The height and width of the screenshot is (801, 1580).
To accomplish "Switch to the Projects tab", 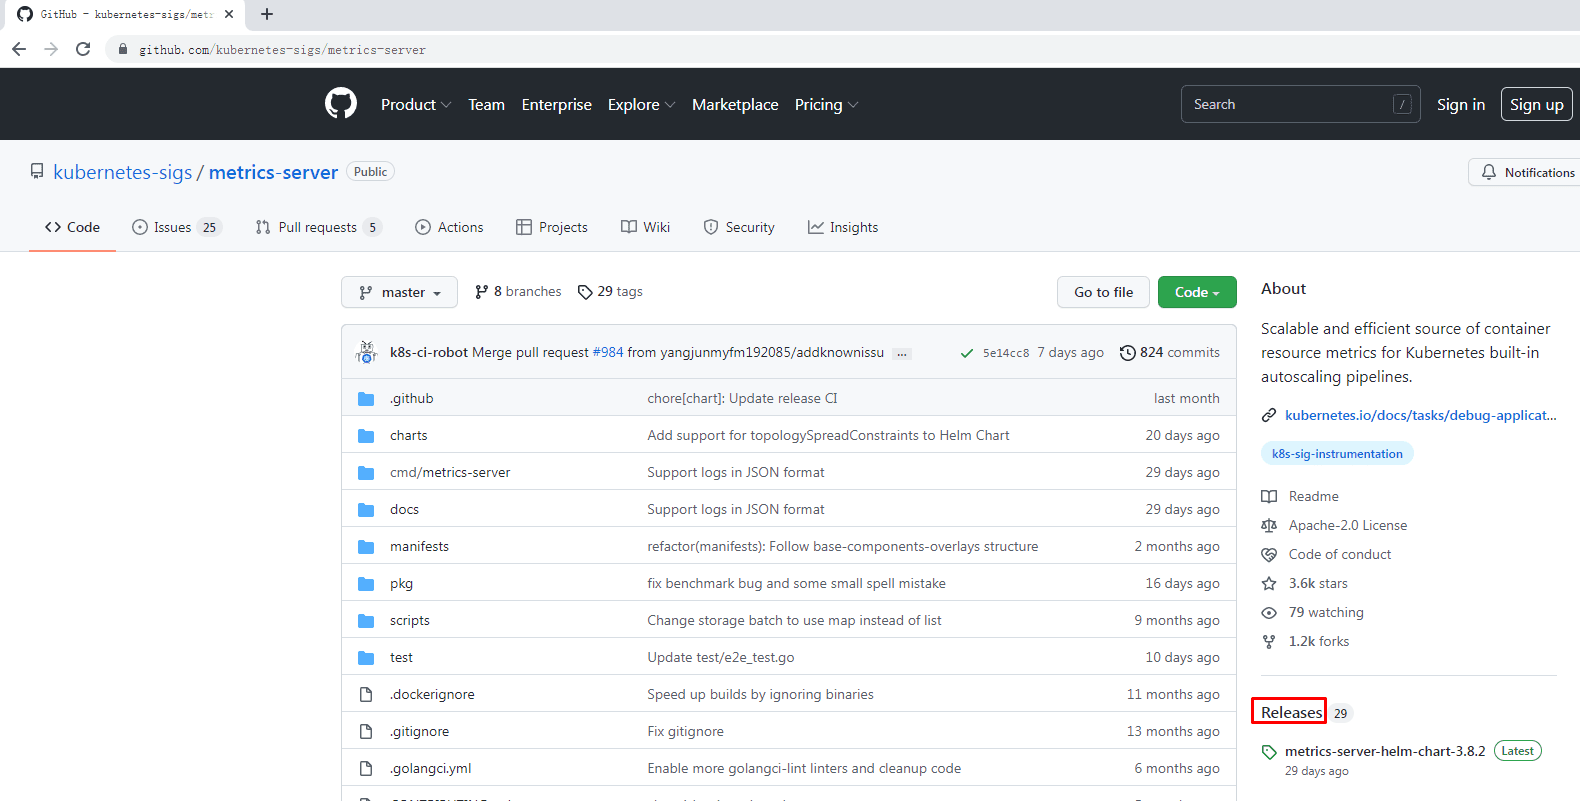I will [x=552, y=227].
